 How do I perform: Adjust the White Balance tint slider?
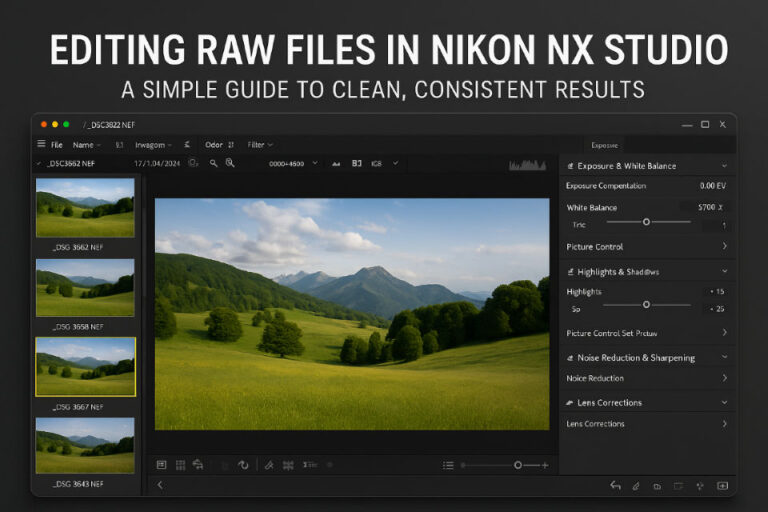pos(646,222)
